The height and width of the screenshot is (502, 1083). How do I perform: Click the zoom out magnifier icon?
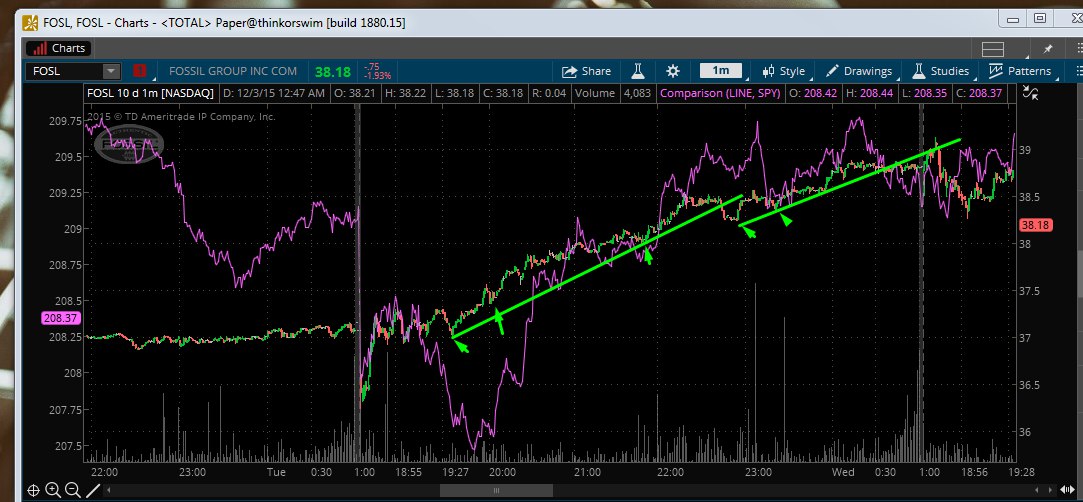pyautogui.click(x=73, y=491)
